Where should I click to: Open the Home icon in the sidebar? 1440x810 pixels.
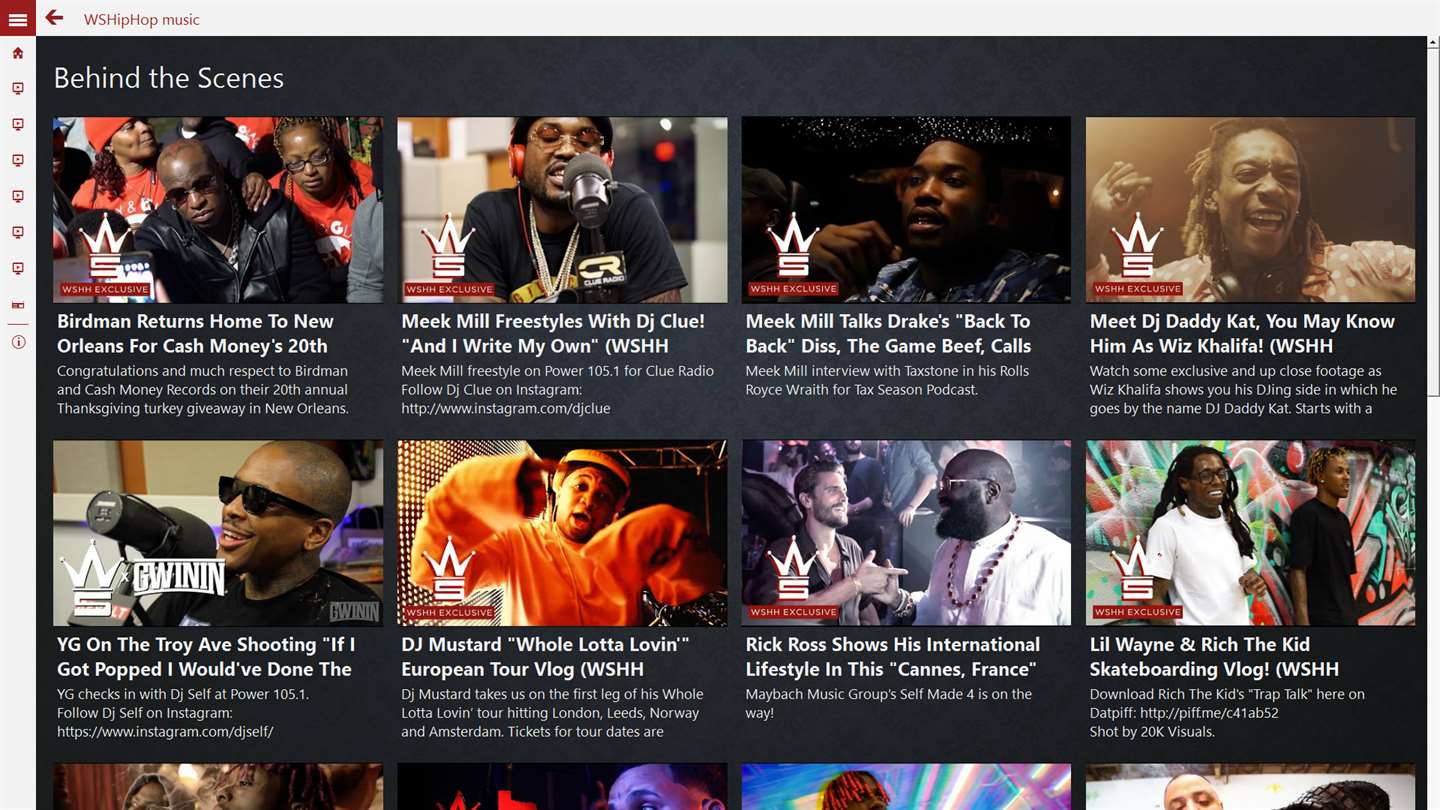[x=18, y=53]
